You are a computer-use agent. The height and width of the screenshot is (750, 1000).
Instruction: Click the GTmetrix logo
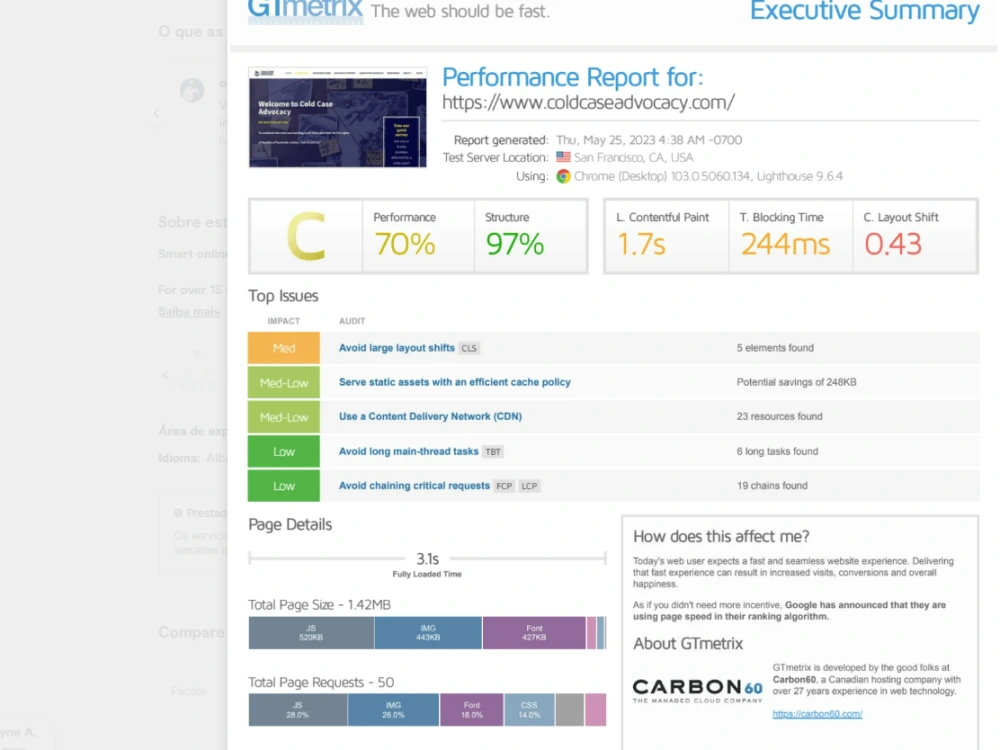(305, 11)
